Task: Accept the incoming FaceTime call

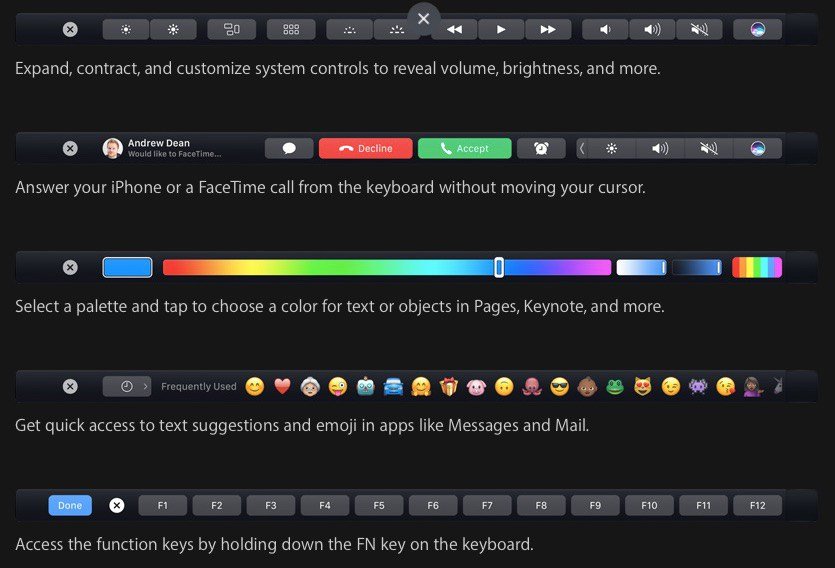Action: pos(464,148)
